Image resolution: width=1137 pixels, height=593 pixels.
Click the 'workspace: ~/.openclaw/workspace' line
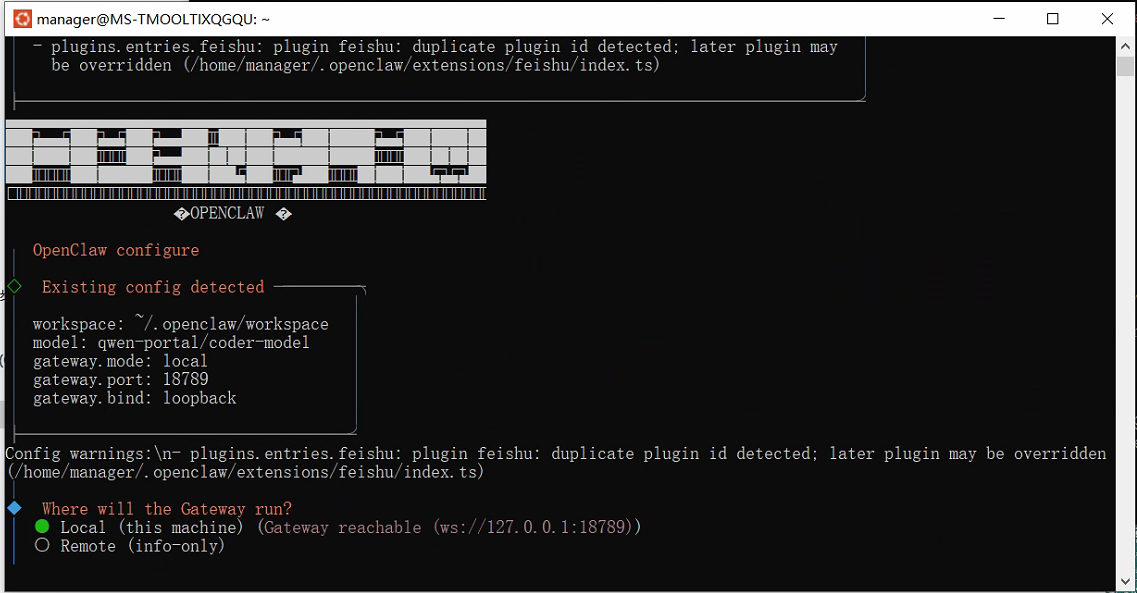click(x=181, y=323)
